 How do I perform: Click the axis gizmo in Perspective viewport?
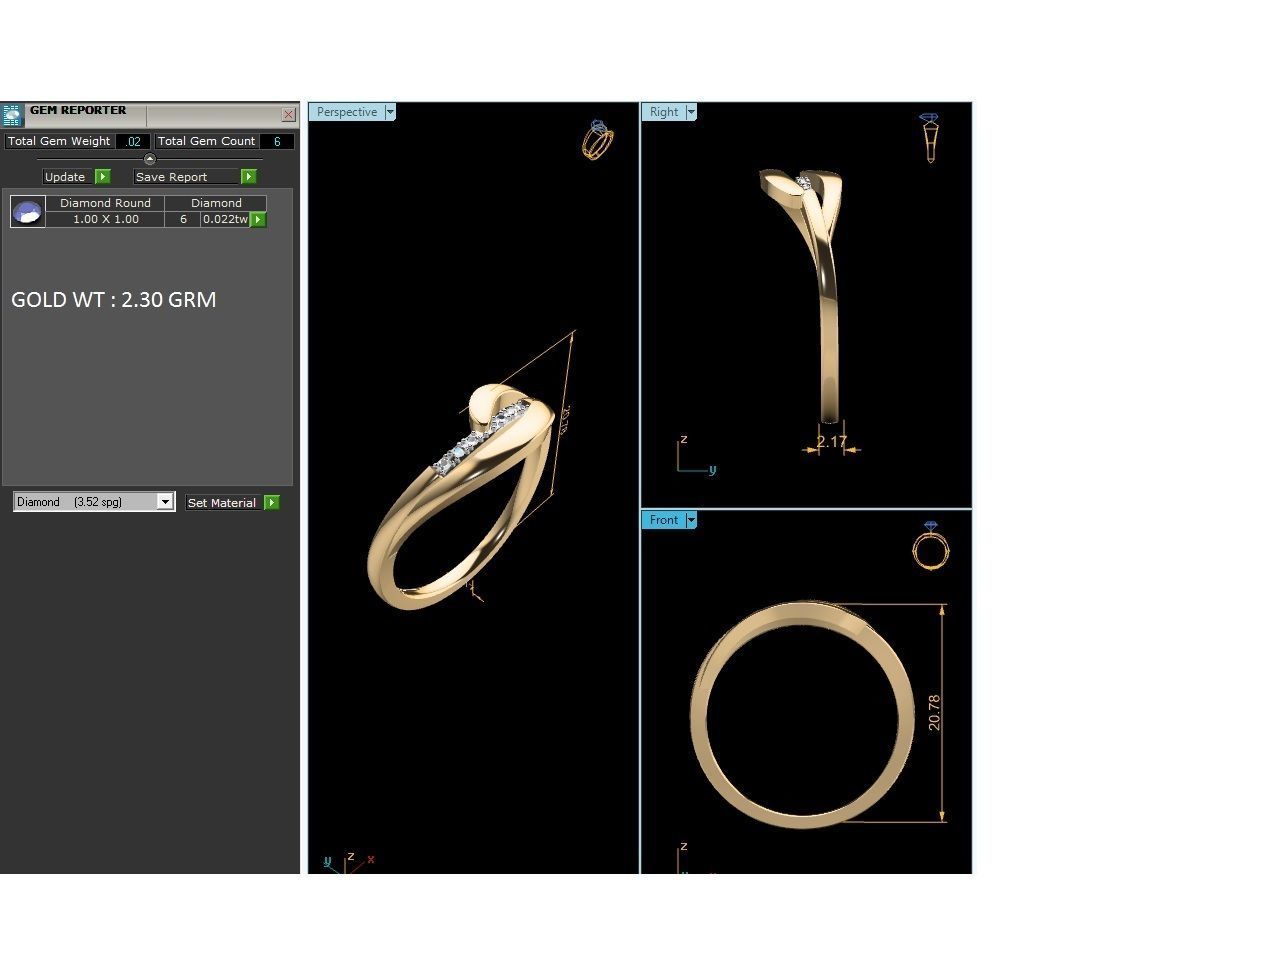point(349,863)
